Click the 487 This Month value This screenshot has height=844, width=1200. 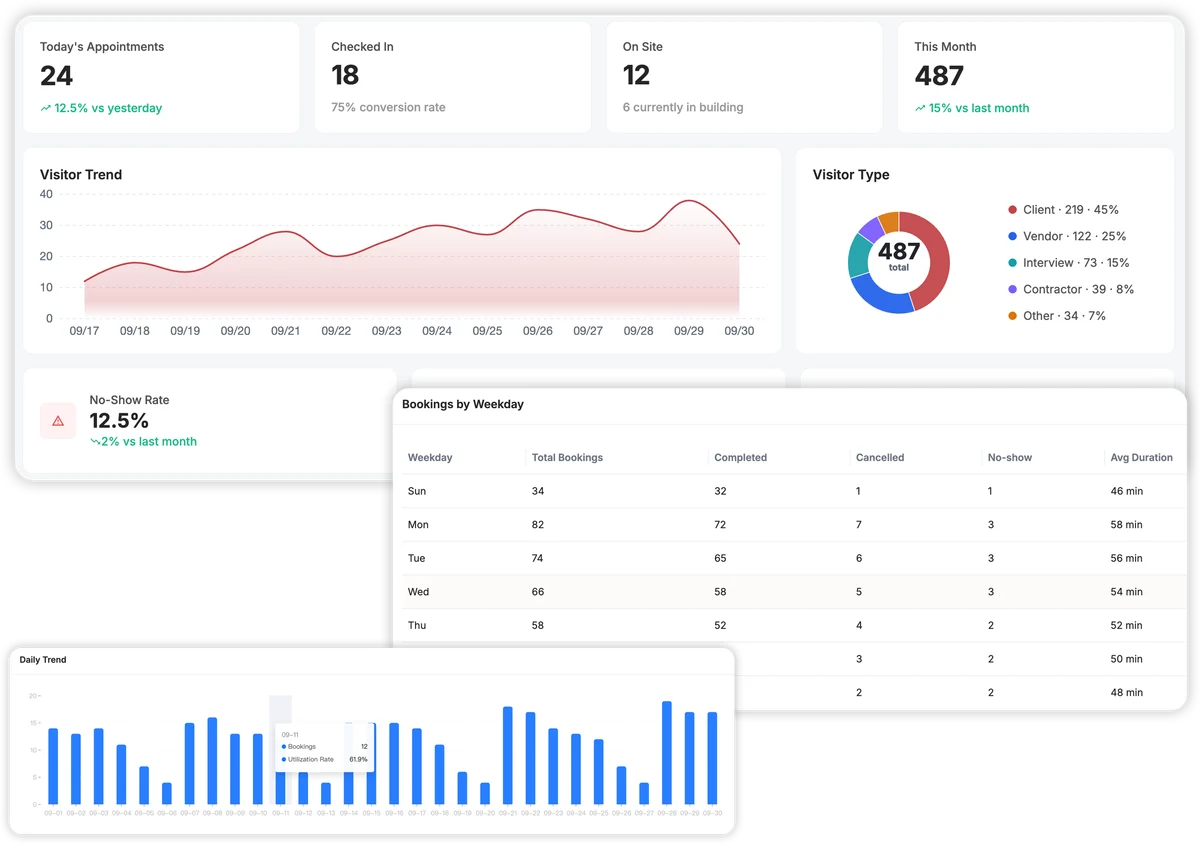(939, 75)
